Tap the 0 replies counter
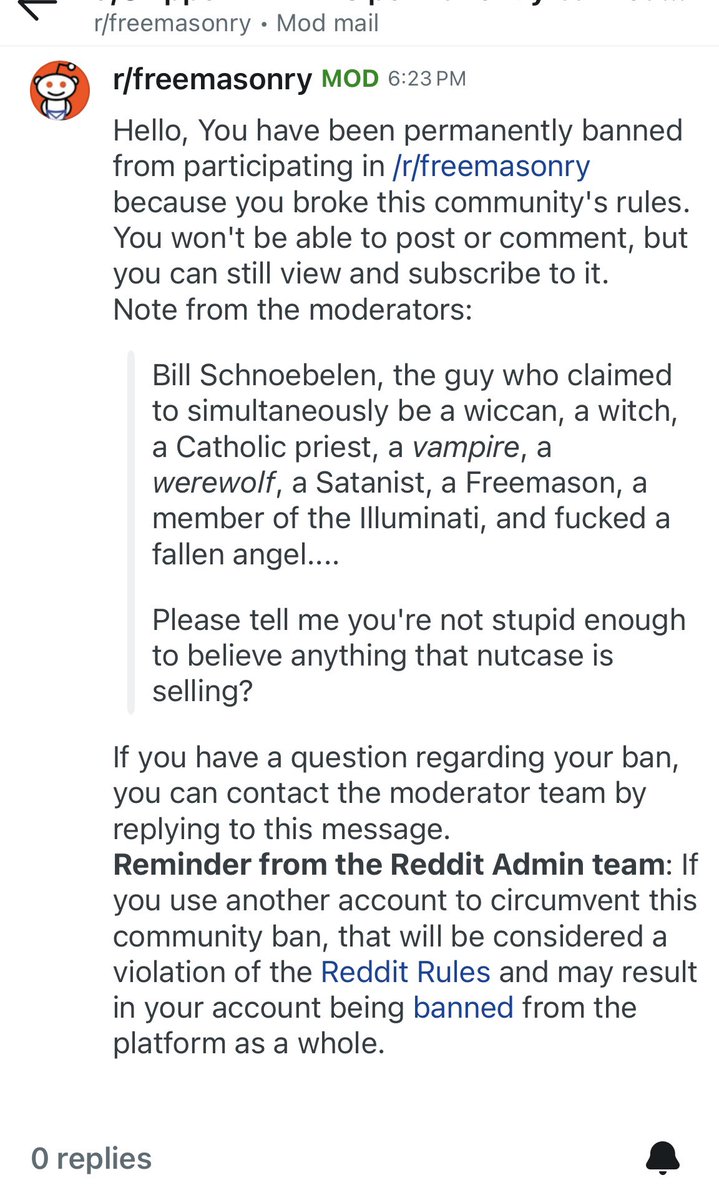The image size is (719, 1200). tap(91, 1158)
